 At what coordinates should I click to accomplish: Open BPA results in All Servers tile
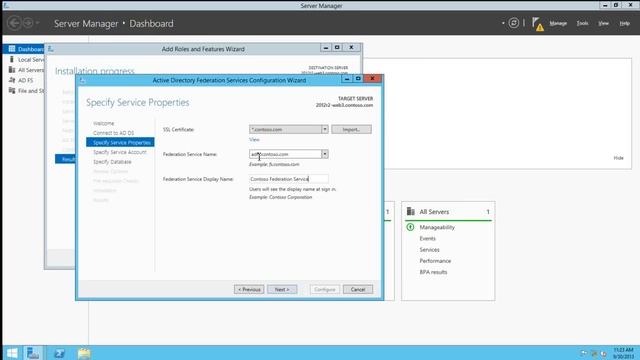click(433, 272)
